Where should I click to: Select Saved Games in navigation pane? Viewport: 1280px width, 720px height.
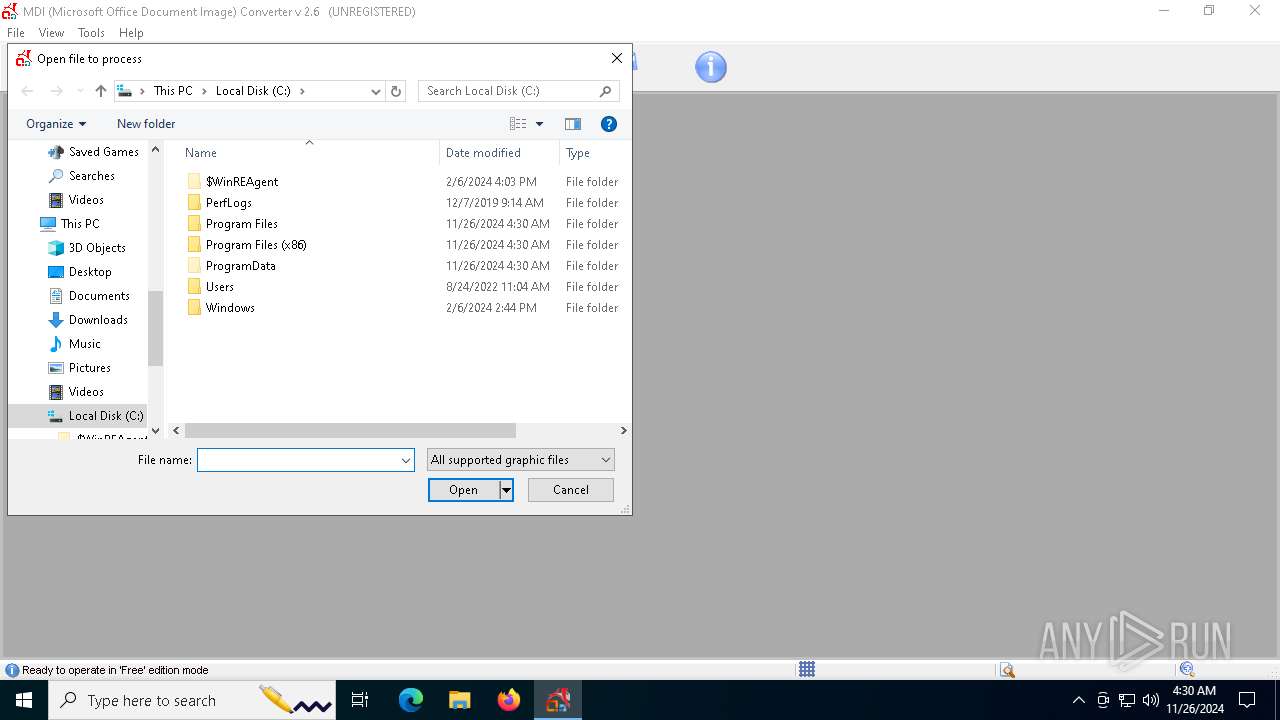[x=104, y=152]
